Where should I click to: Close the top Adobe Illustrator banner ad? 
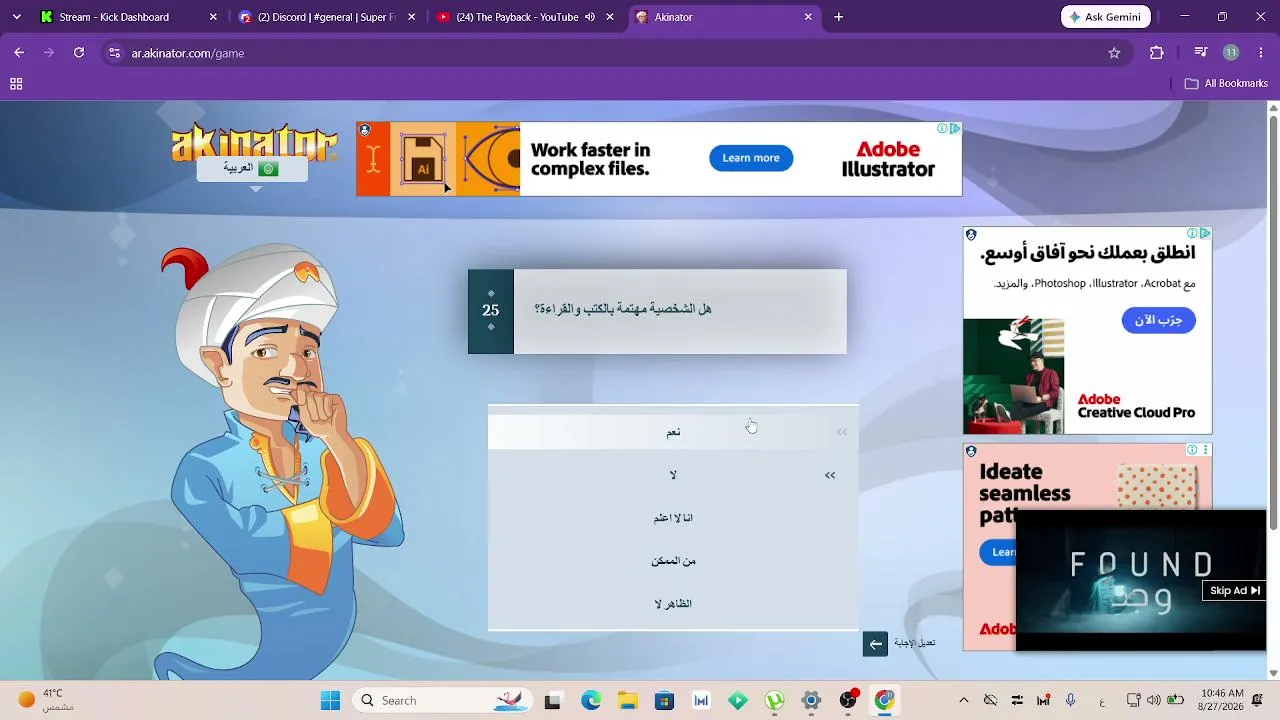pyautogui.click(x=955, y=129)
